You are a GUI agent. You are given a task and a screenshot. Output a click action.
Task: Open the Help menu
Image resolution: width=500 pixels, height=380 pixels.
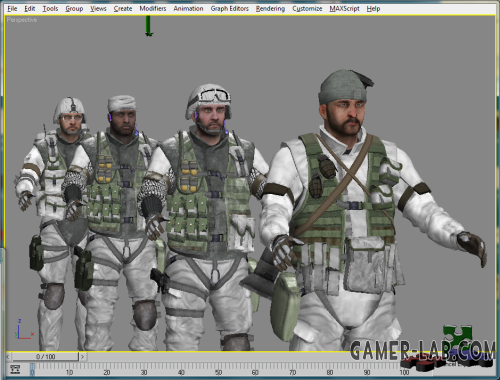[x=373, y=9]
